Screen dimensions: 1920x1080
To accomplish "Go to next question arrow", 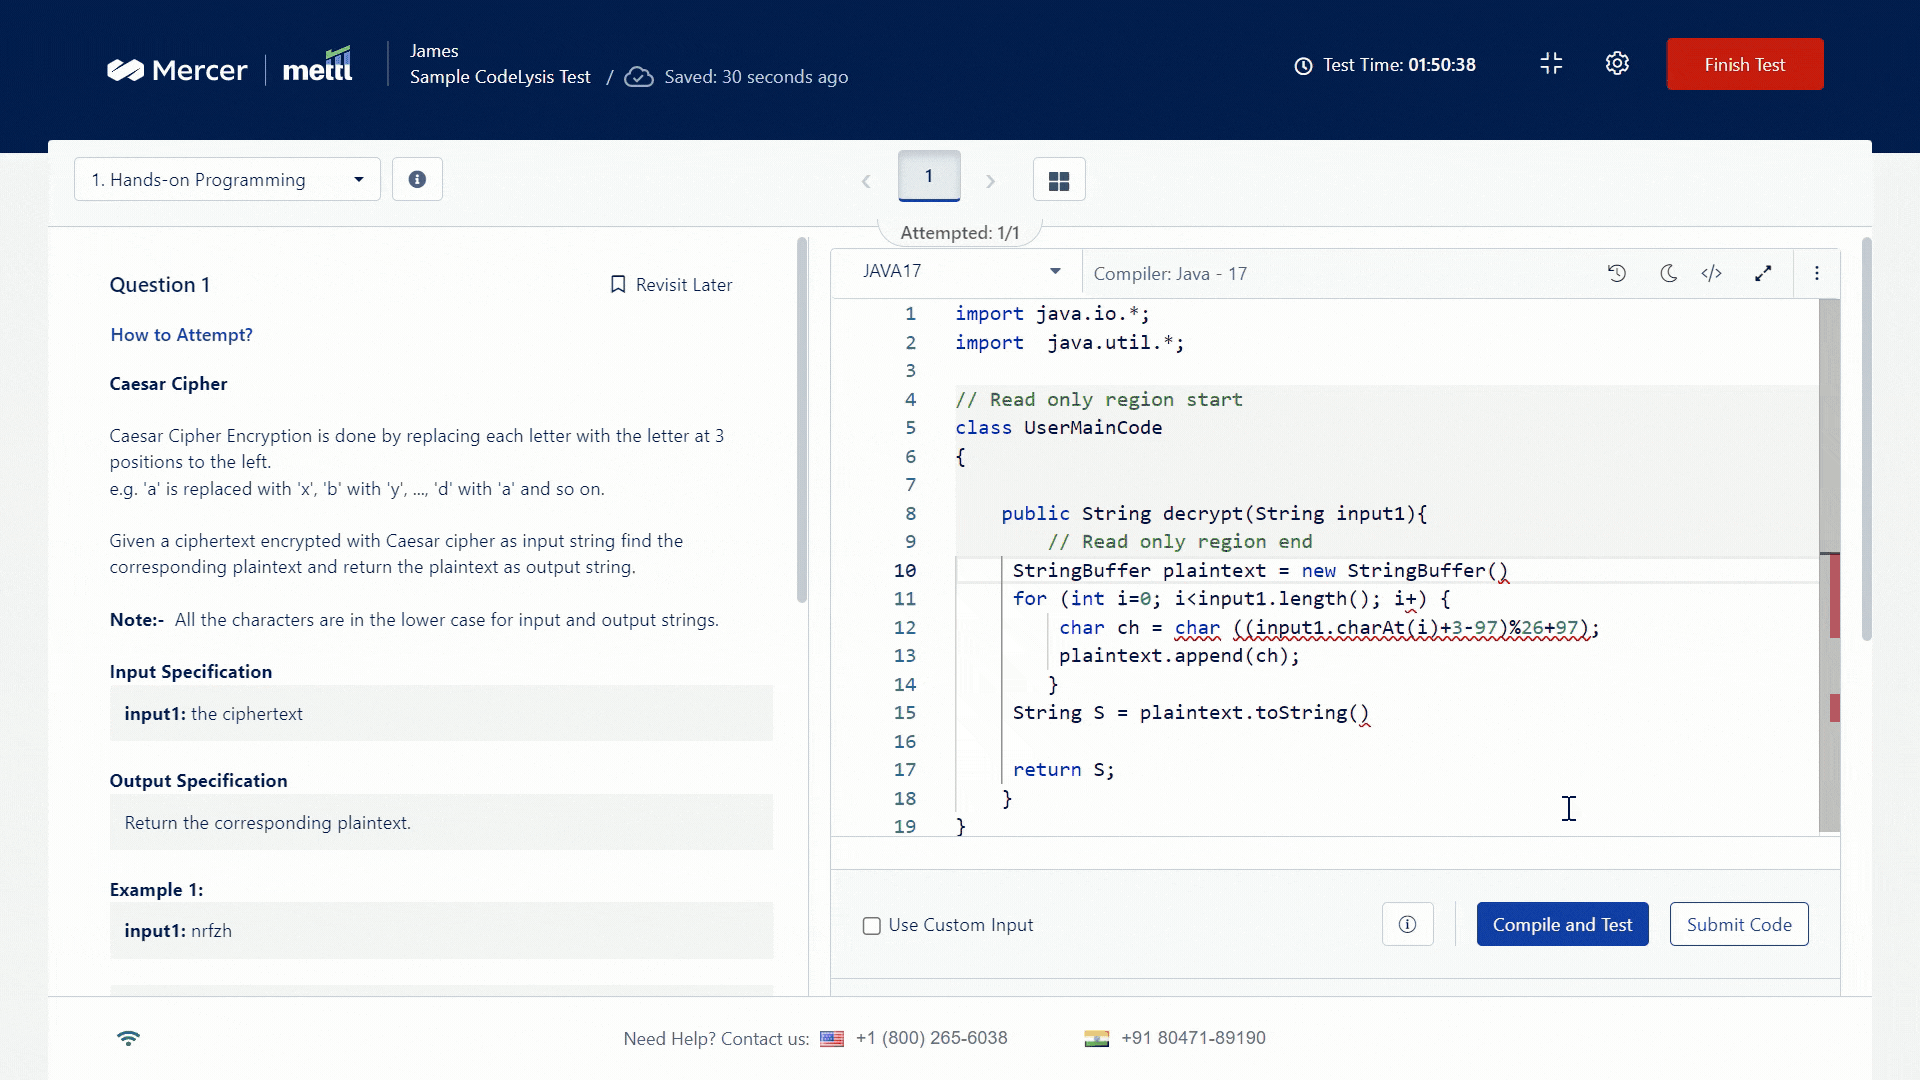I will (990, 181).
